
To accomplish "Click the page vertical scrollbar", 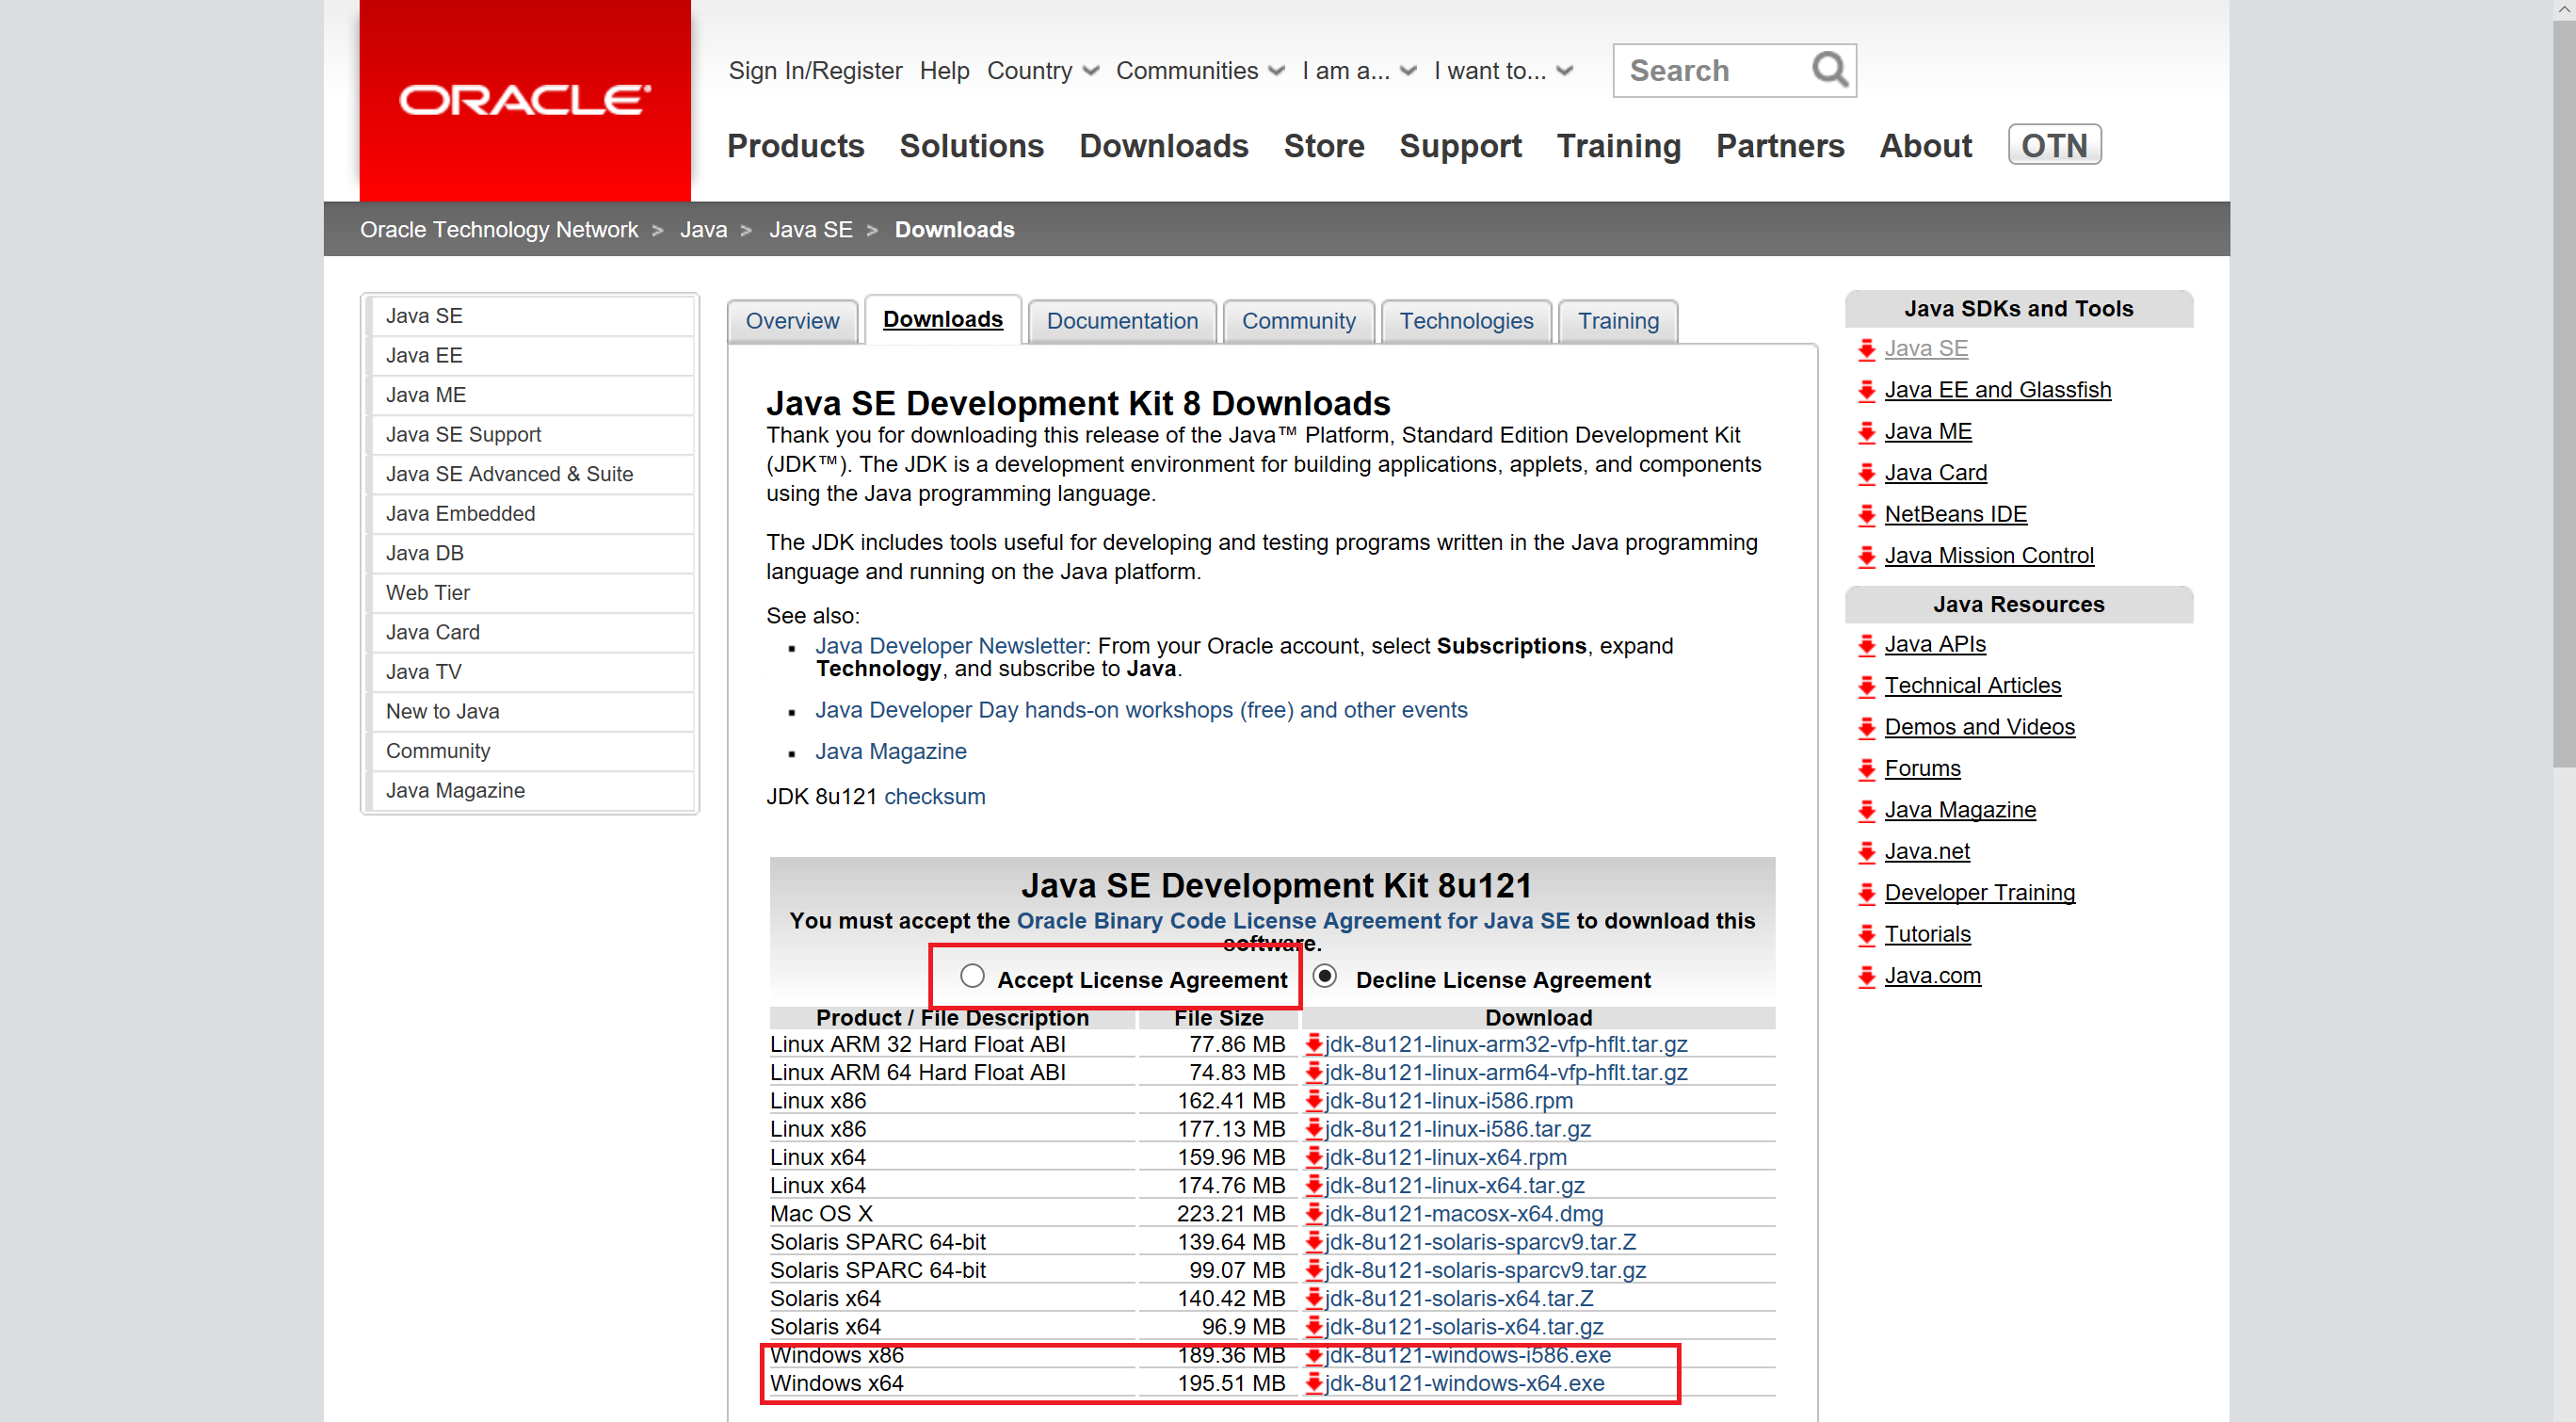I will pos(2563,400).
